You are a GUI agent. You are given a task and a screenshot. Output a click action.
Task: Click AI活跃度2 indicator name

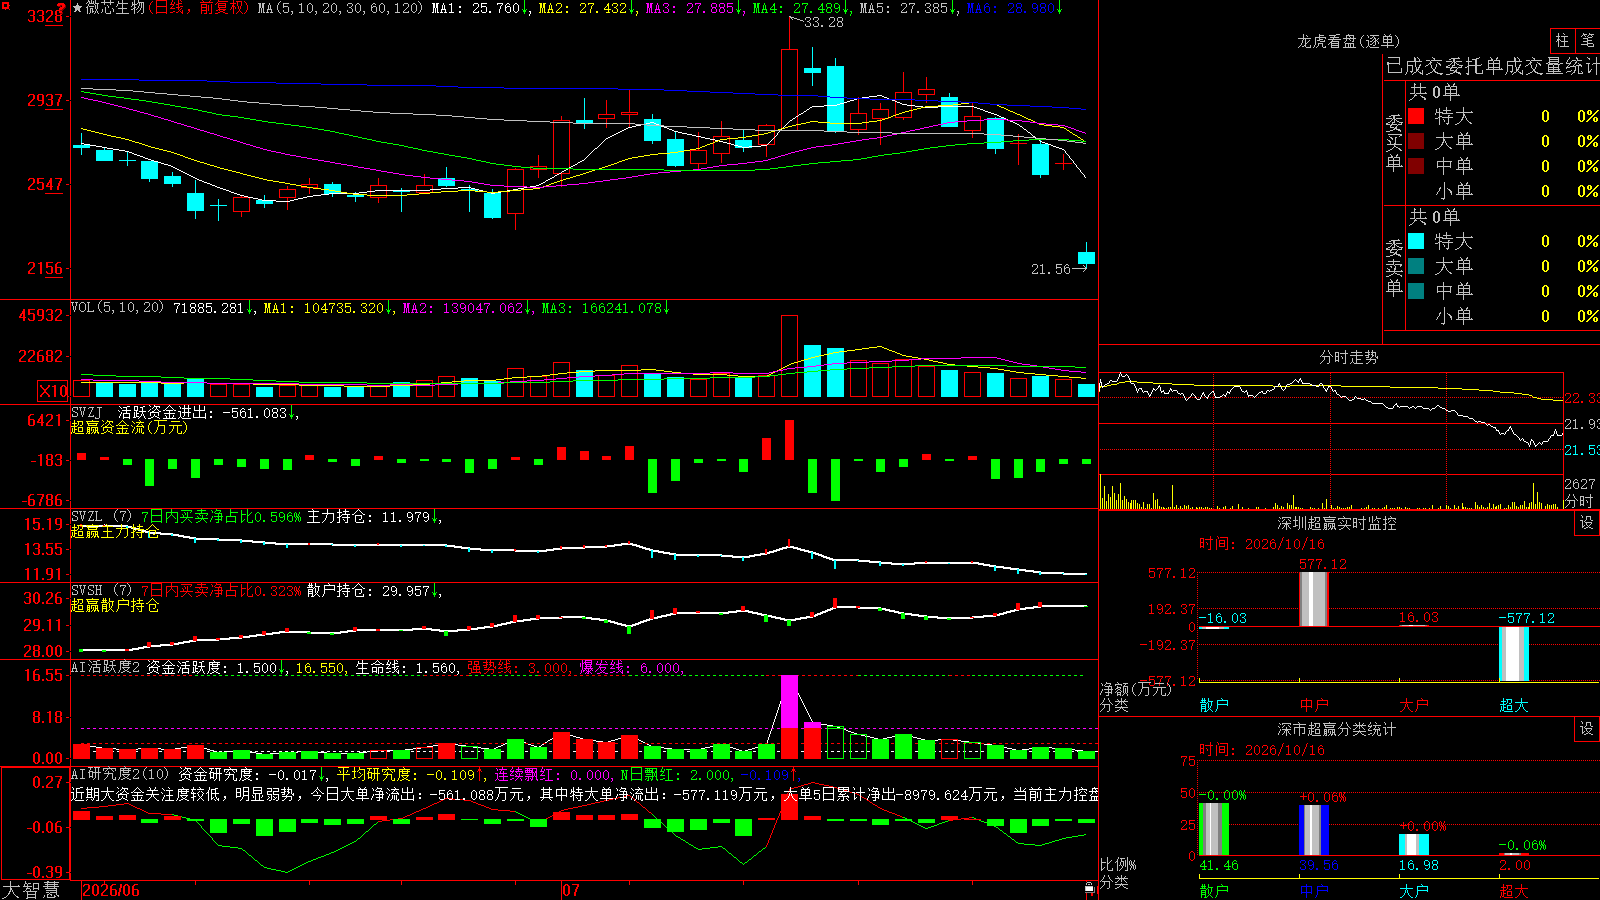click(x=105, y=667)
